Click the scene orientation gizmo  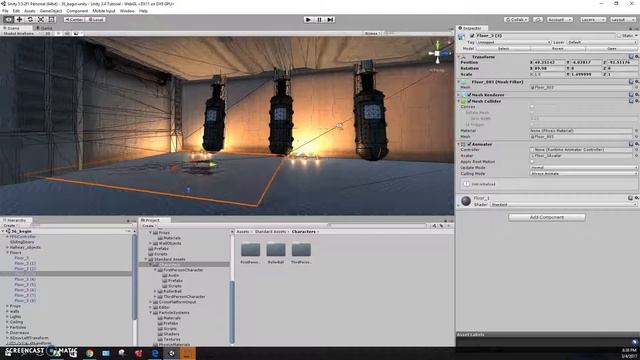(438, 53)
